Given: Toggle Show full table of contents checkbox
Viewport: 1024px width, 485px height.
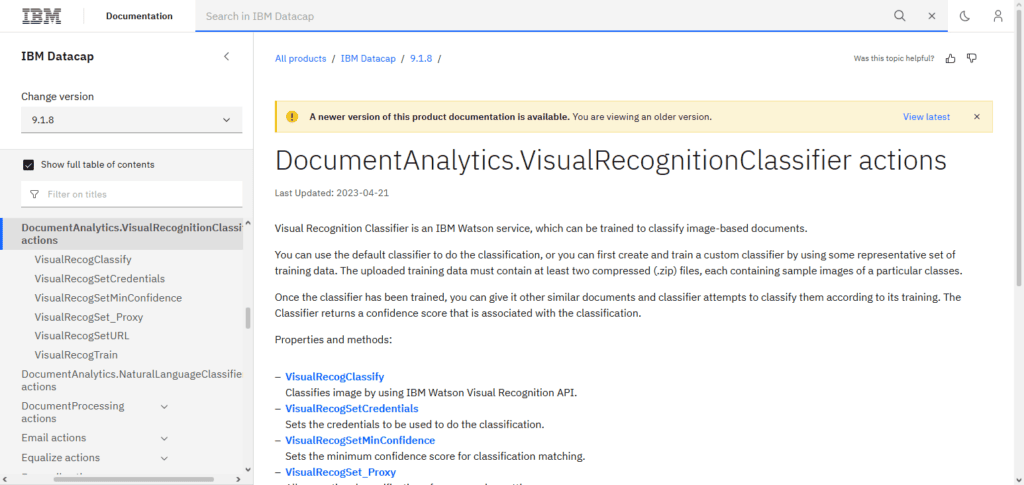Looking at the screenshot, I should [x=28, y=165].
